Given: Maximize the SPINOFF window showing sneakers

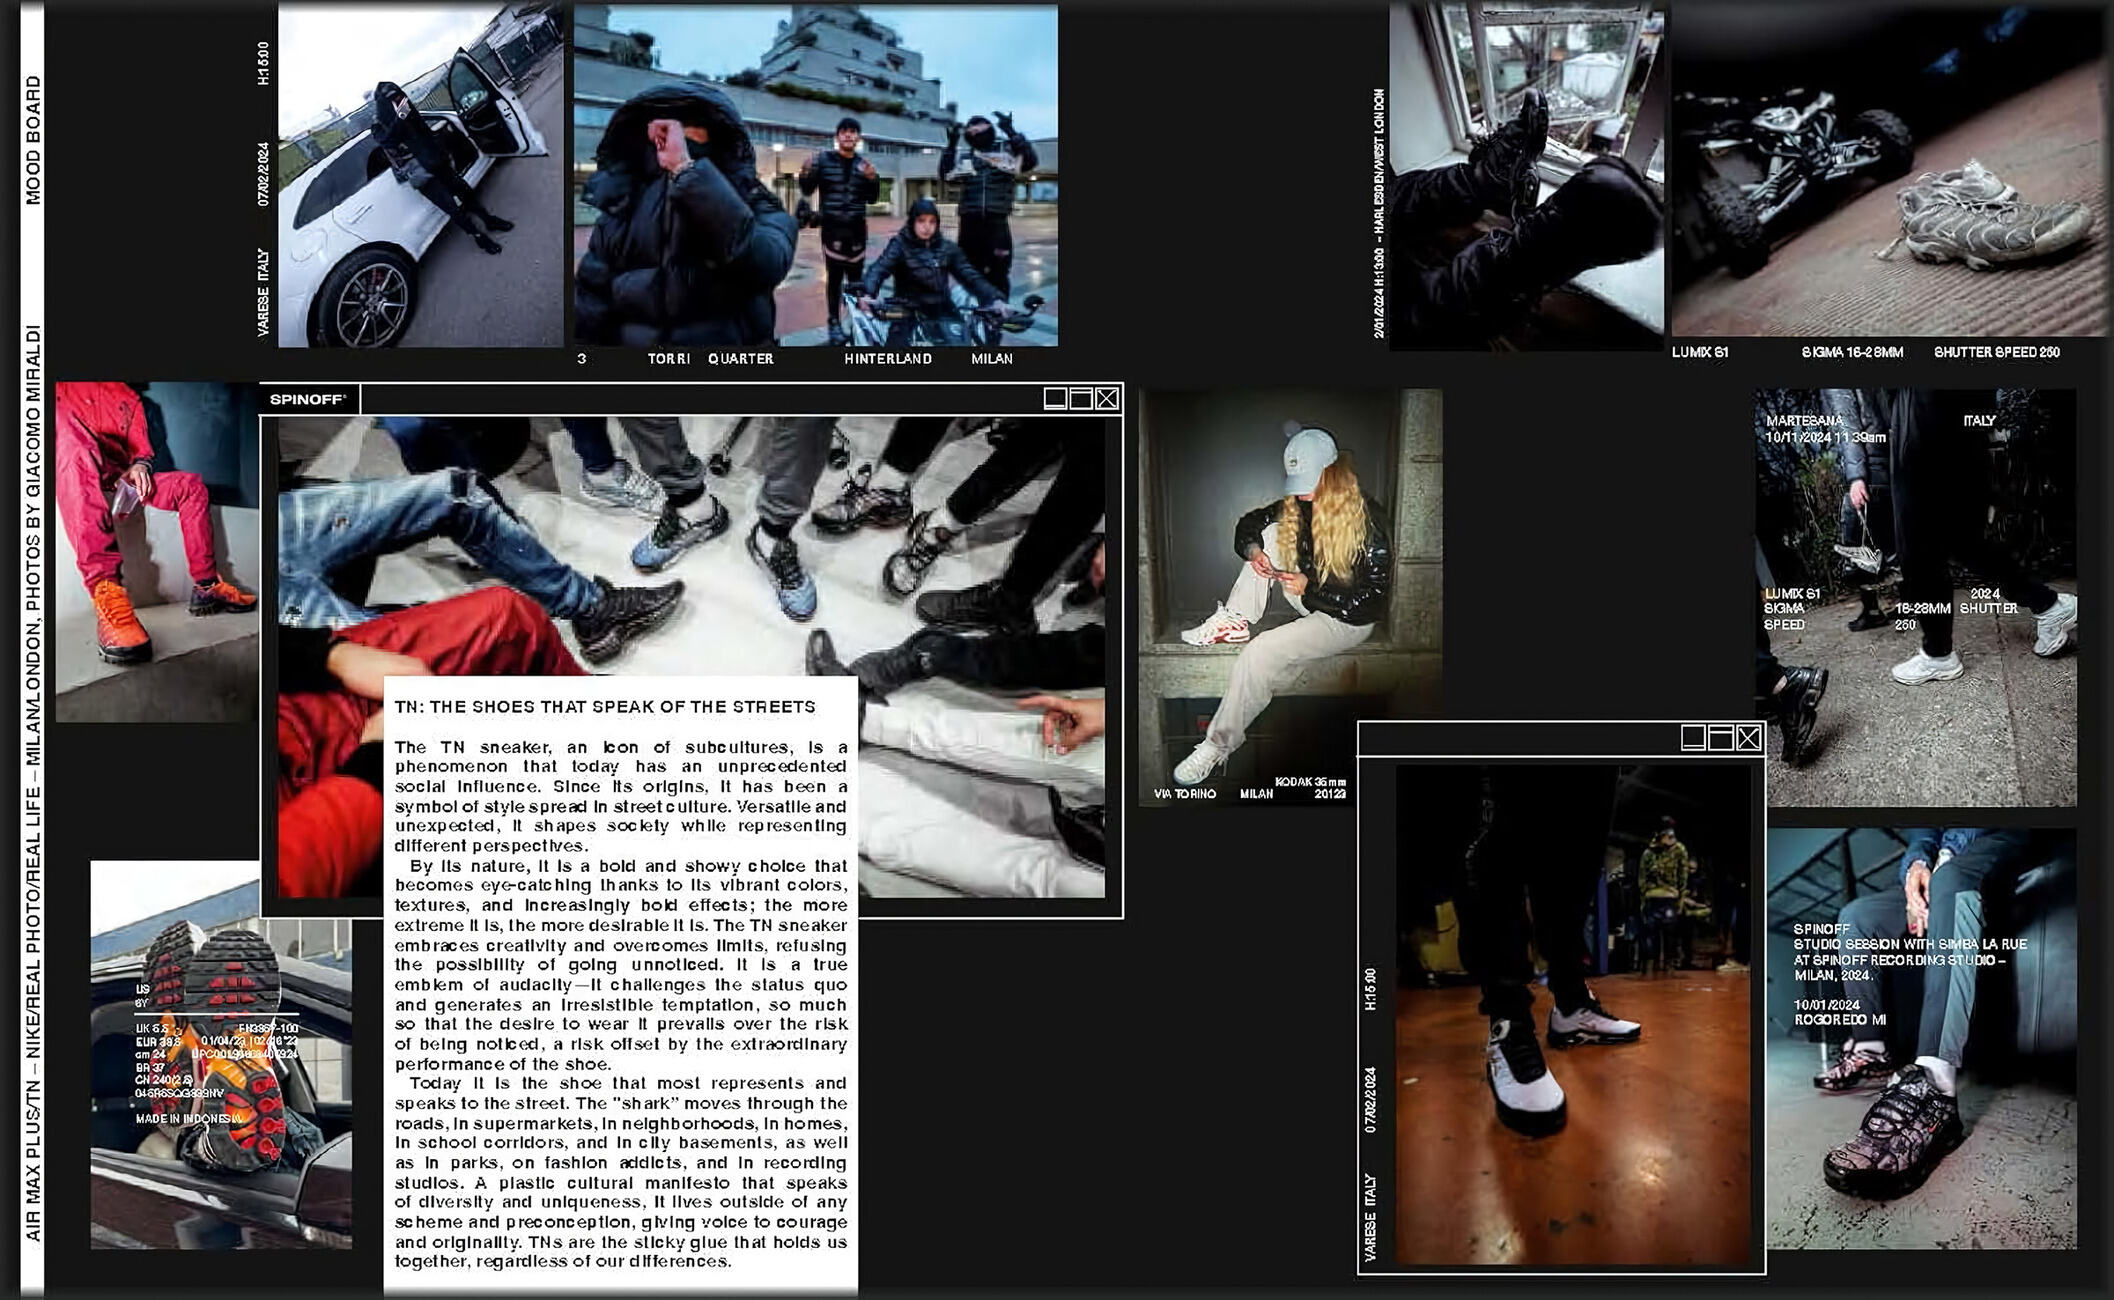Looking at the screenshot, I should 1081,399.
